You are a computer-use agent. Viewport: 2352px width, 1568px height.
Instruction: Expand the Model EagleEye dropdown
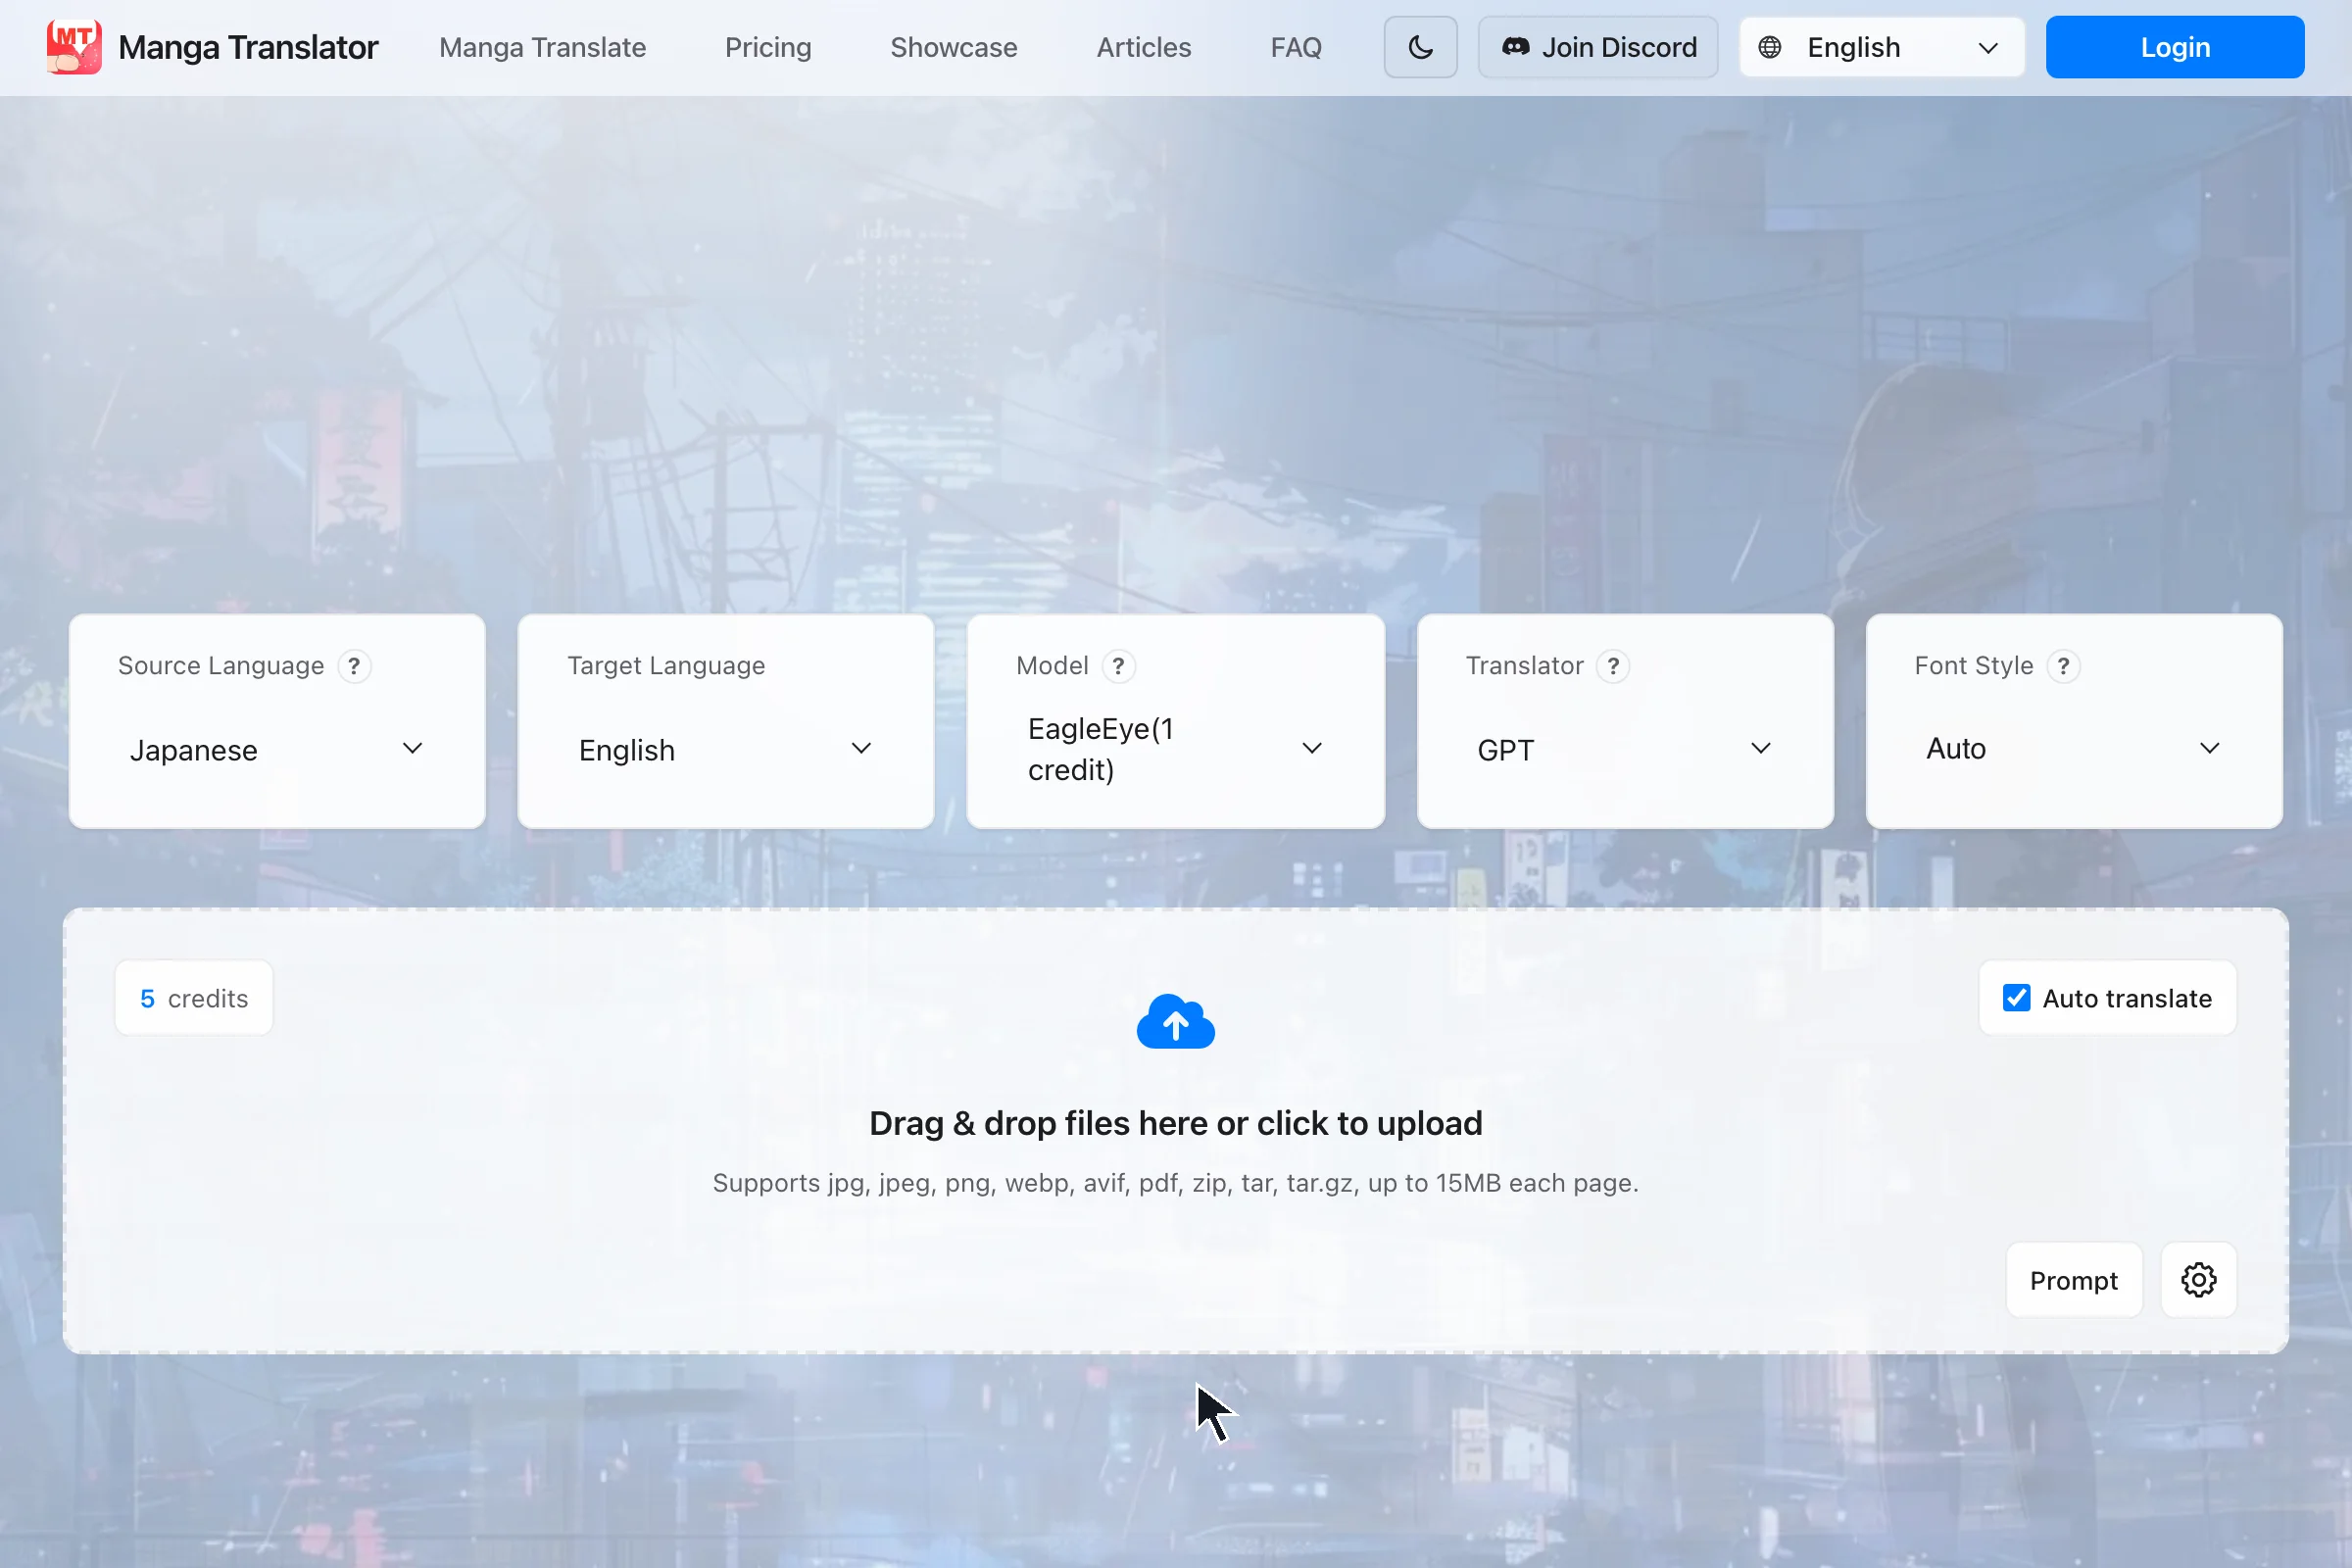tap(1176, 749)
